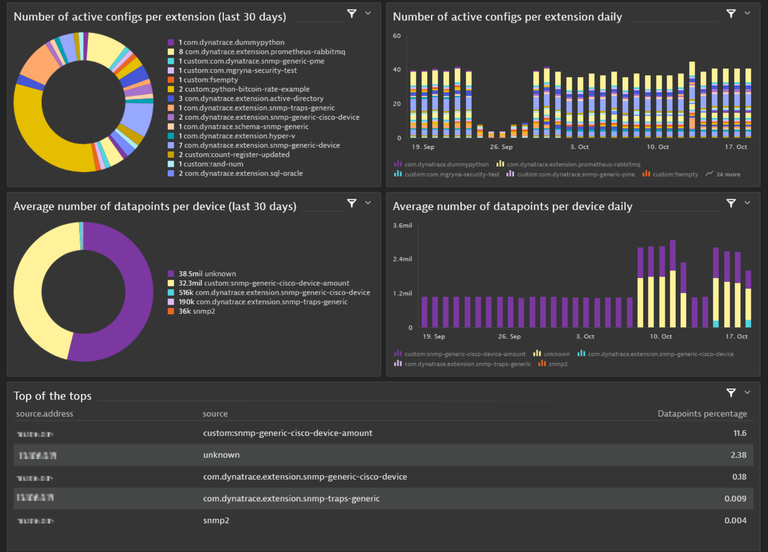Show the 24 more legend entries
The image size is (768, 552).
pyautogui.click(x=723, y=174)
